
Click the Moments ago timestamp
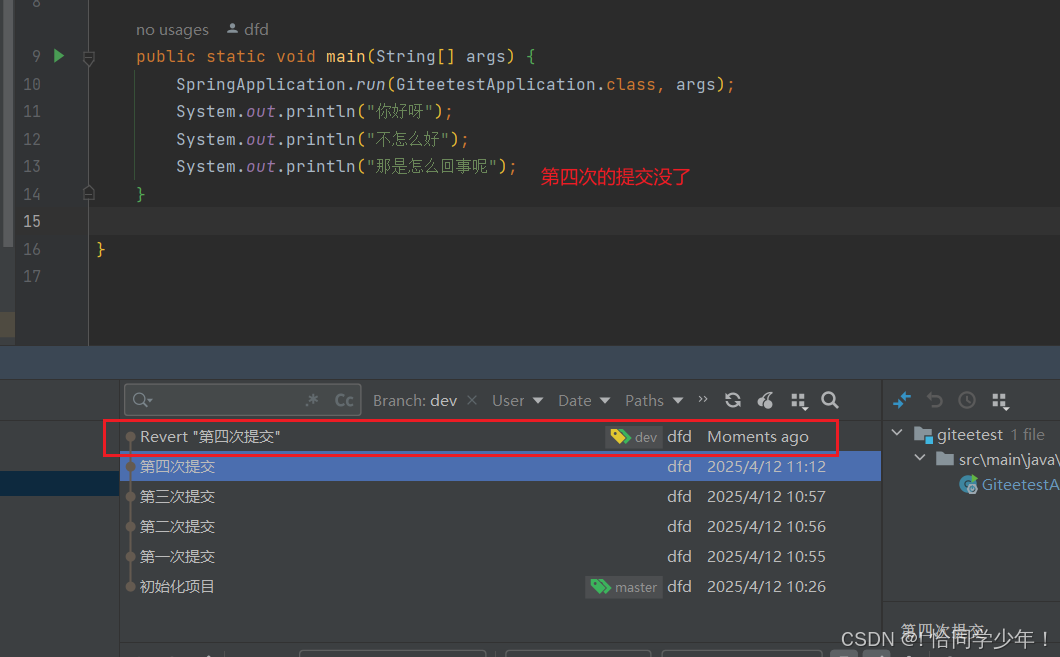tap(758, 437)
